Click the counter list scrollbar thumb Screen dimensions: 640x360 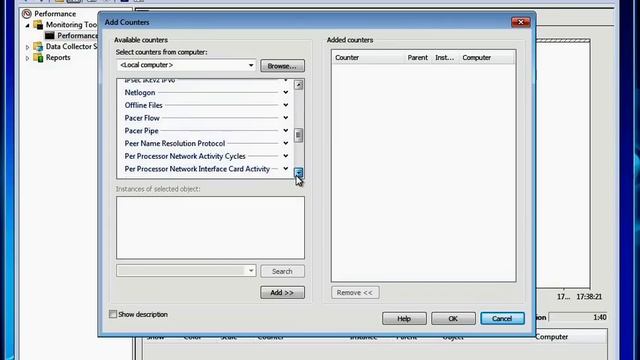point(299,135)
